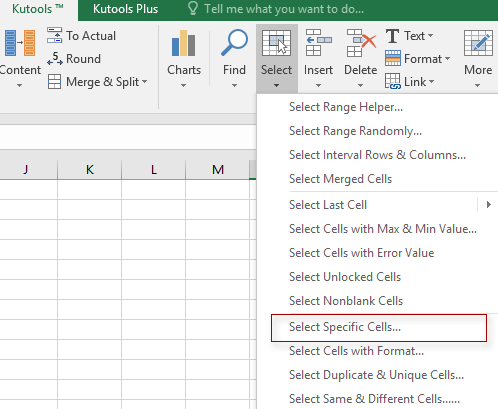
Task: Click the To Actual icon
Action: point(54,35)
